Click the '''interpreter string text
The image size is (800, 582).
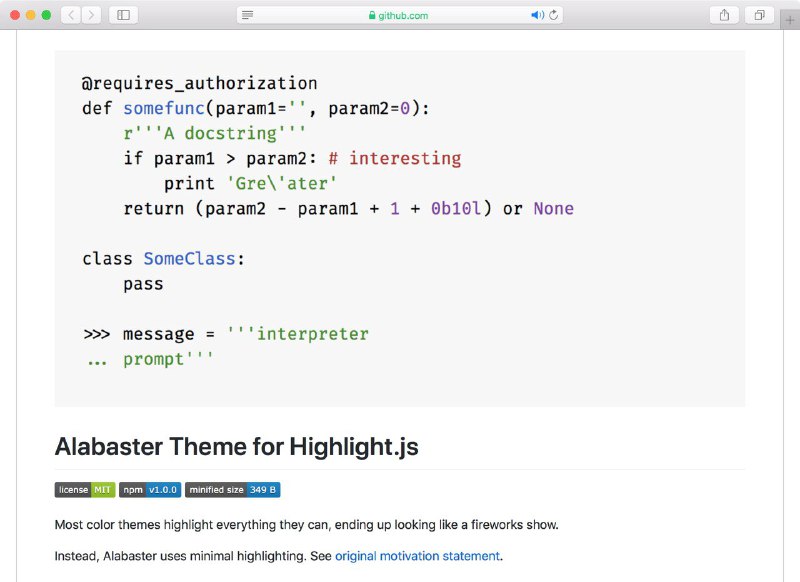[297, 334]
